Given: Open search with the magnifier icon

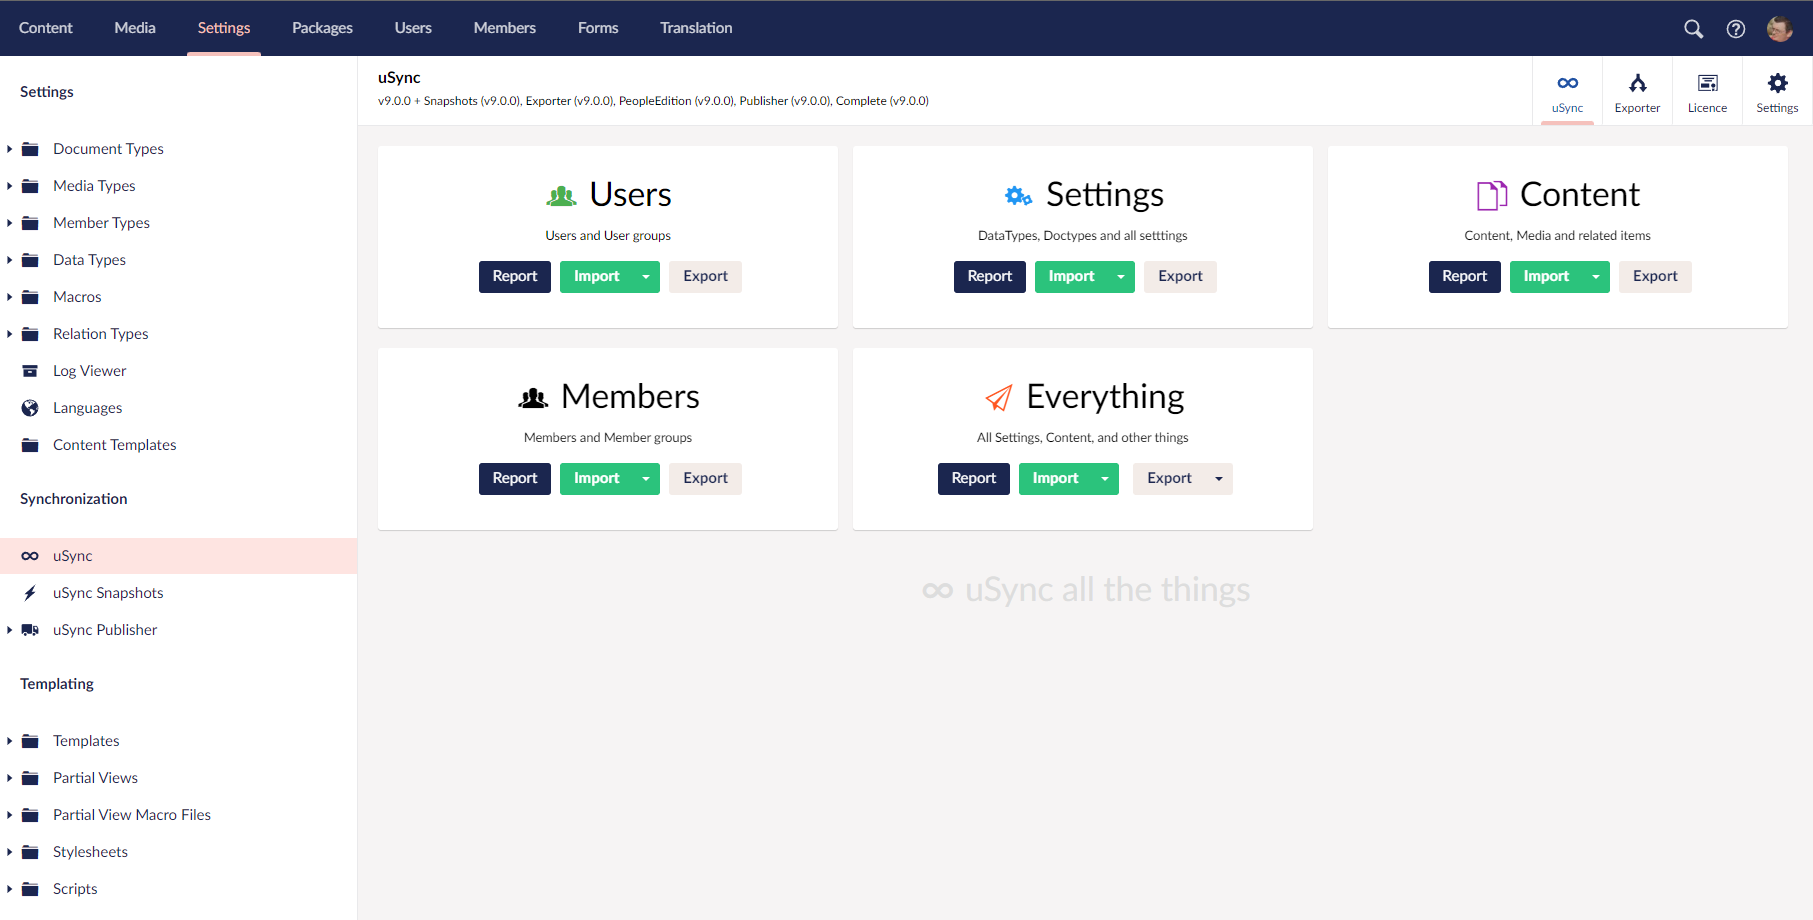Looking at the screenshot, I should 1693,28.
